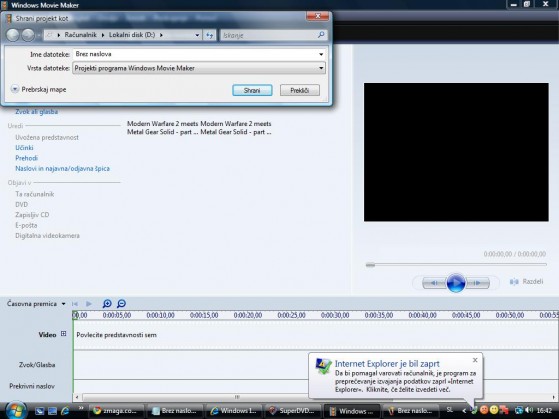Rewind the timeline to the beginning
Viewport: 559px width, 419px height.
click(75, 304)
